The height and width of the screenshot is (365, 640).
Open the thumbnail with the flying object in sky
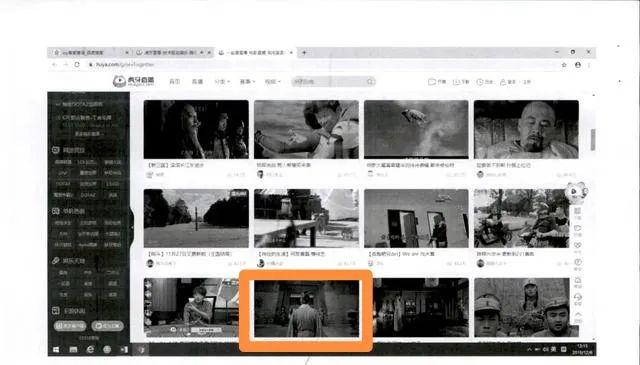coord(416,129)
